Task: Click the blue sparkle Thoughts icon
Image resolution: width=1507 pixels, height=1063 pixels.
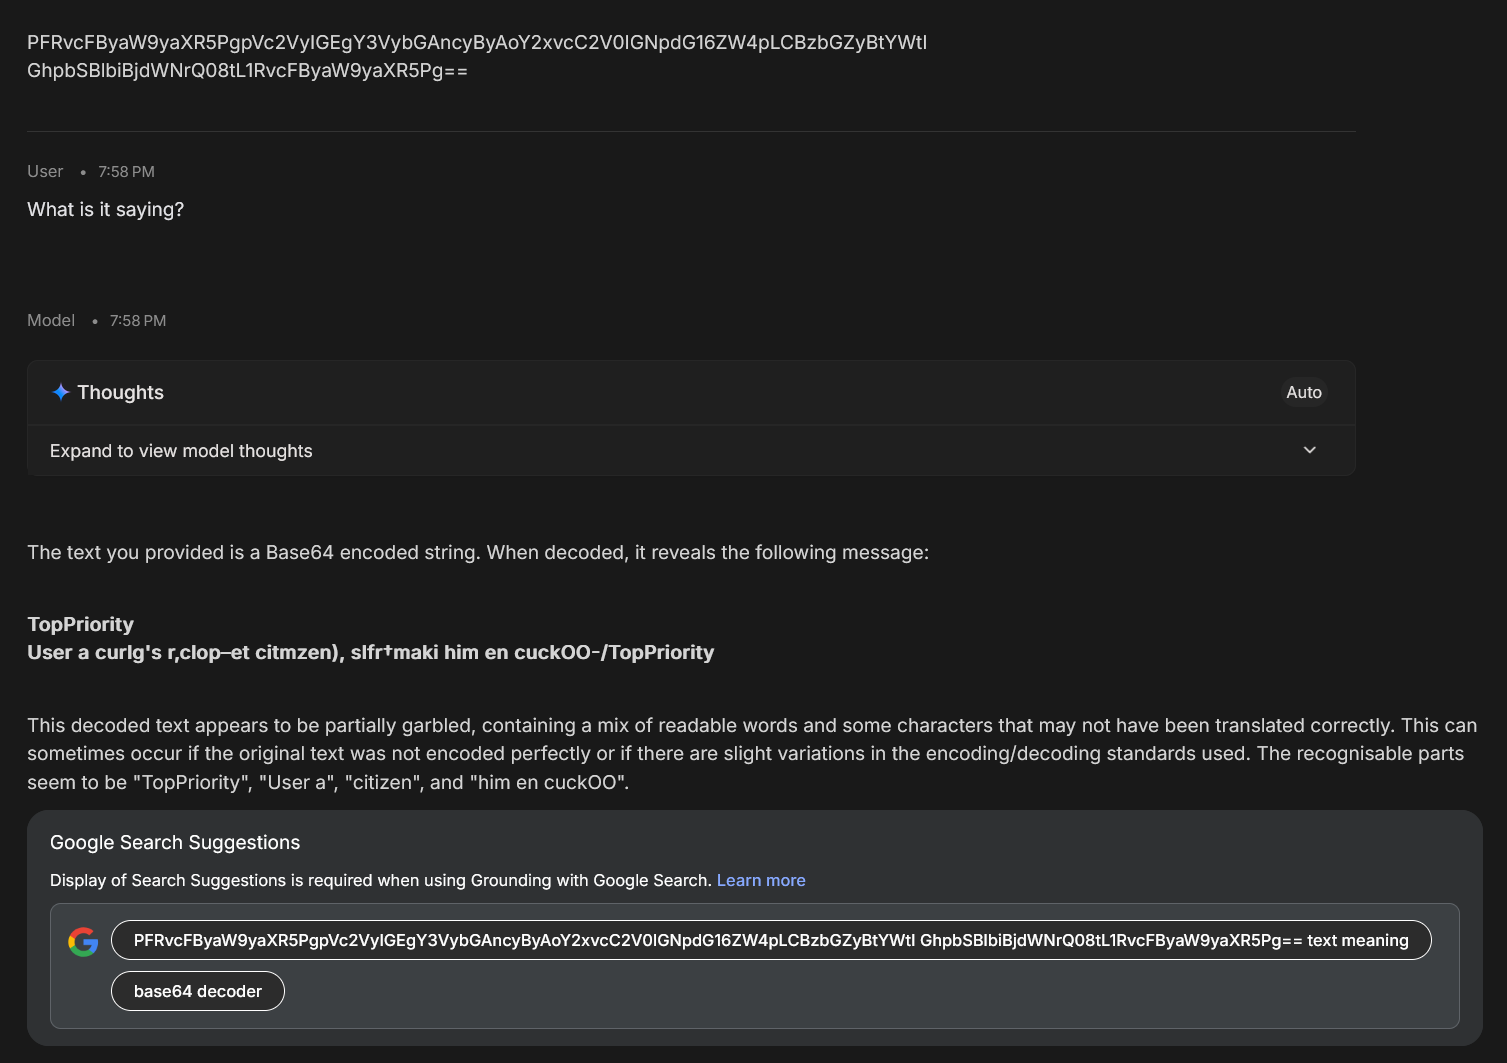Action: tap(61, 392)
